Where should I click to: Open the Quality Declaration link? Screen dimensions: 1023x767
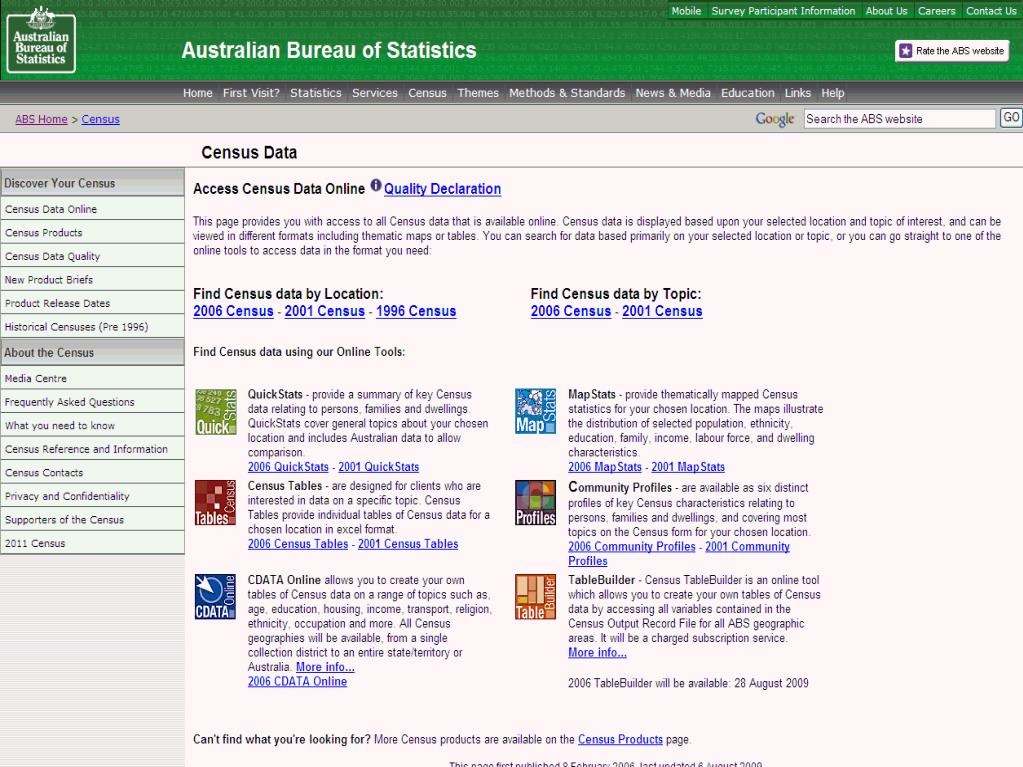pos(442,188)
